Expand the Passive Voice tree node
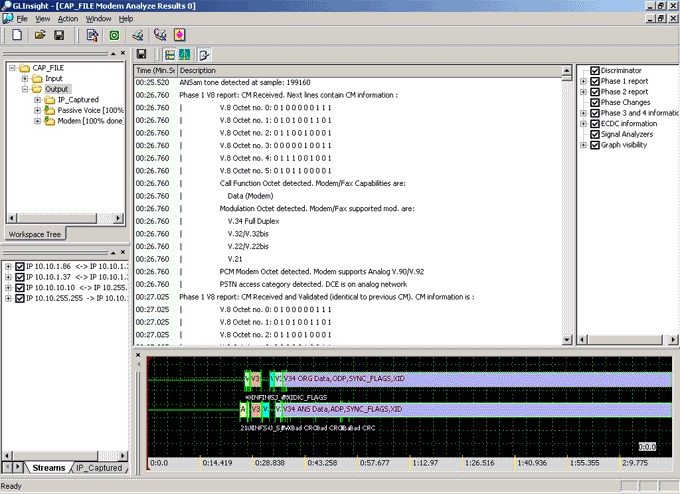Screen dimensions: 680x494 pos(38,110)
